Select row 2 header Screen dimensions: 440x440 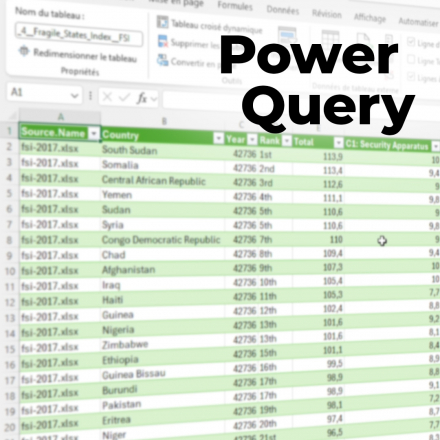(9, 147)
